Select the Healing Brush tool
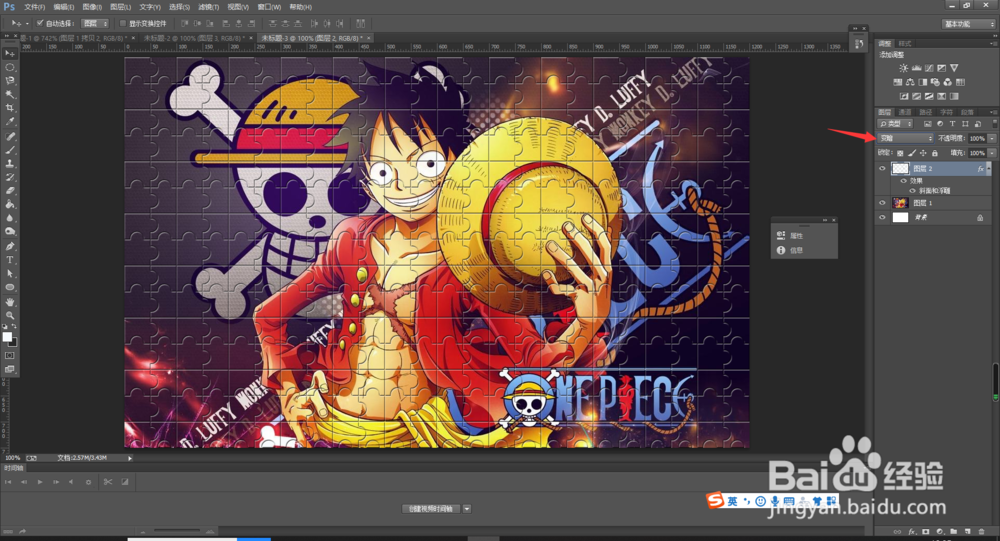The image size is (1000, 541). [x=10, y=137]
